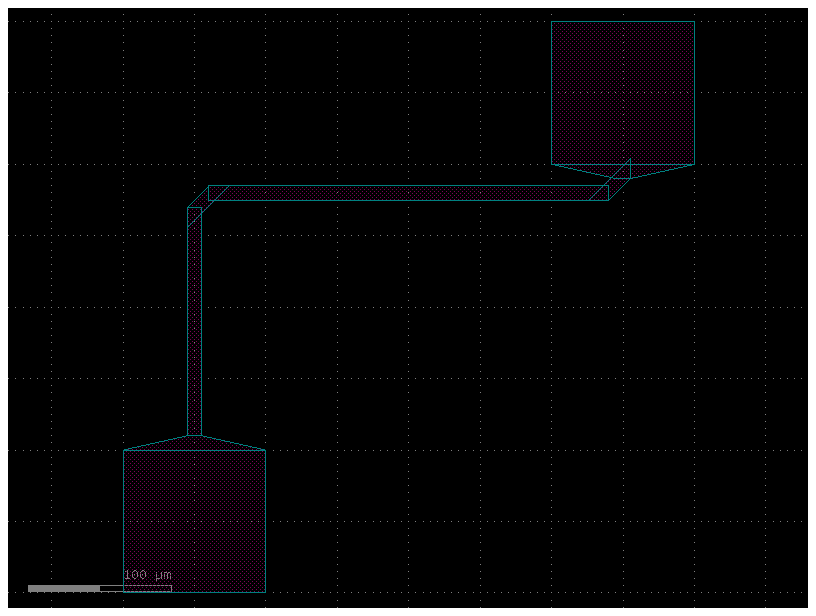Click the top edge of the top-right pad

pos(622,21)
